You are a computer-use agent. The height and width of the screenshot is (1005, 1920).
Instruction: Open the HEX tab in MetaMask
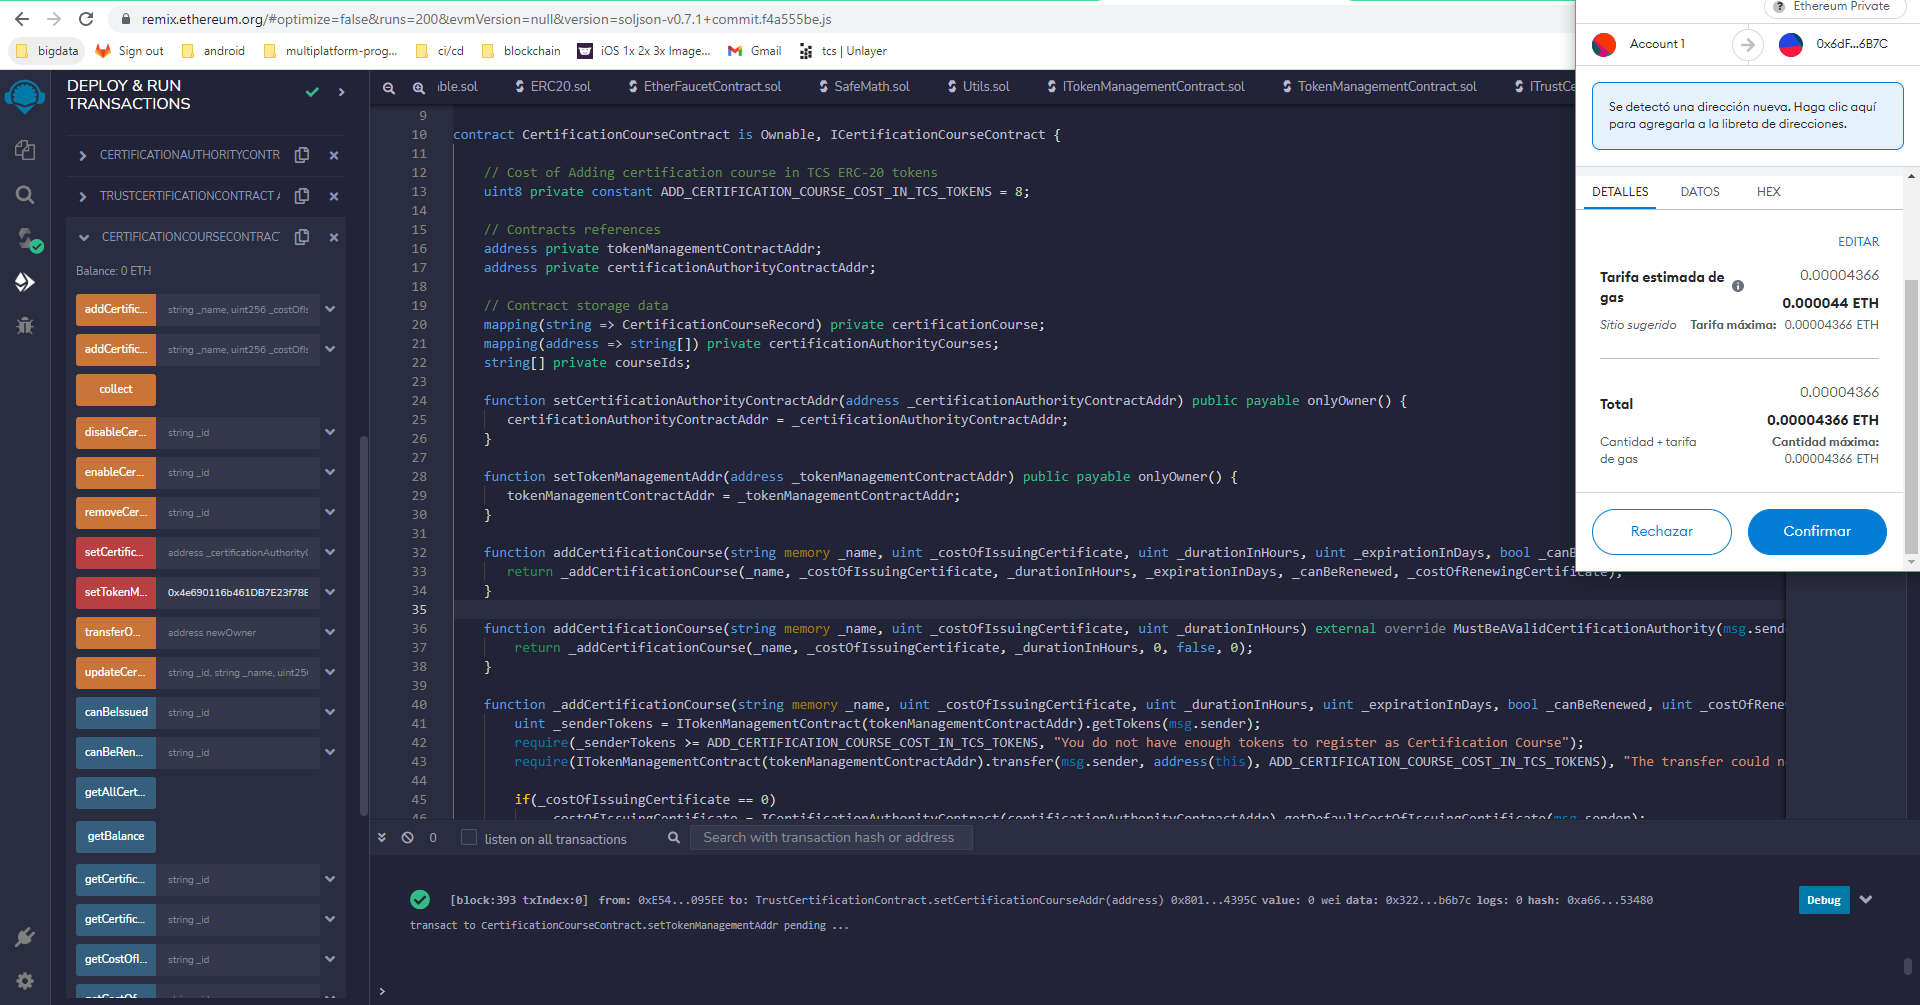[x=1768, y=192]
